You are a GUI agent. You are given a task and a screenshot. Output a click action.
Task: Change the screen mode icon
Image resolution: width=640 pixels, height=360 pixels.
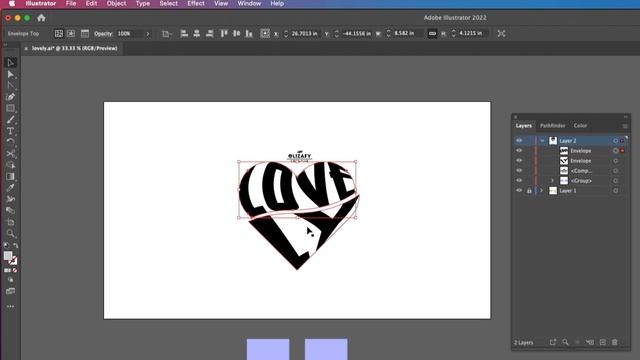(x=11, y=291)
